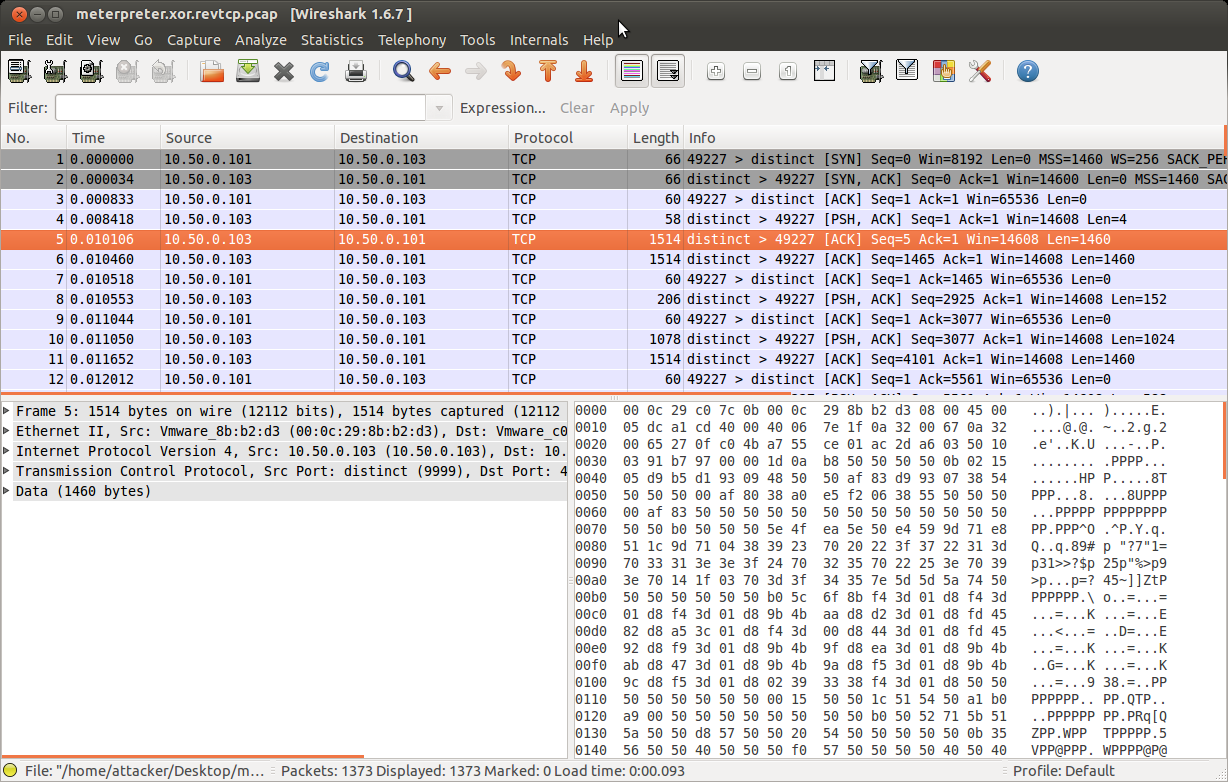Click in the display filter input field
The width and height of the screenshot is (1228, 782).
point(240,108)
